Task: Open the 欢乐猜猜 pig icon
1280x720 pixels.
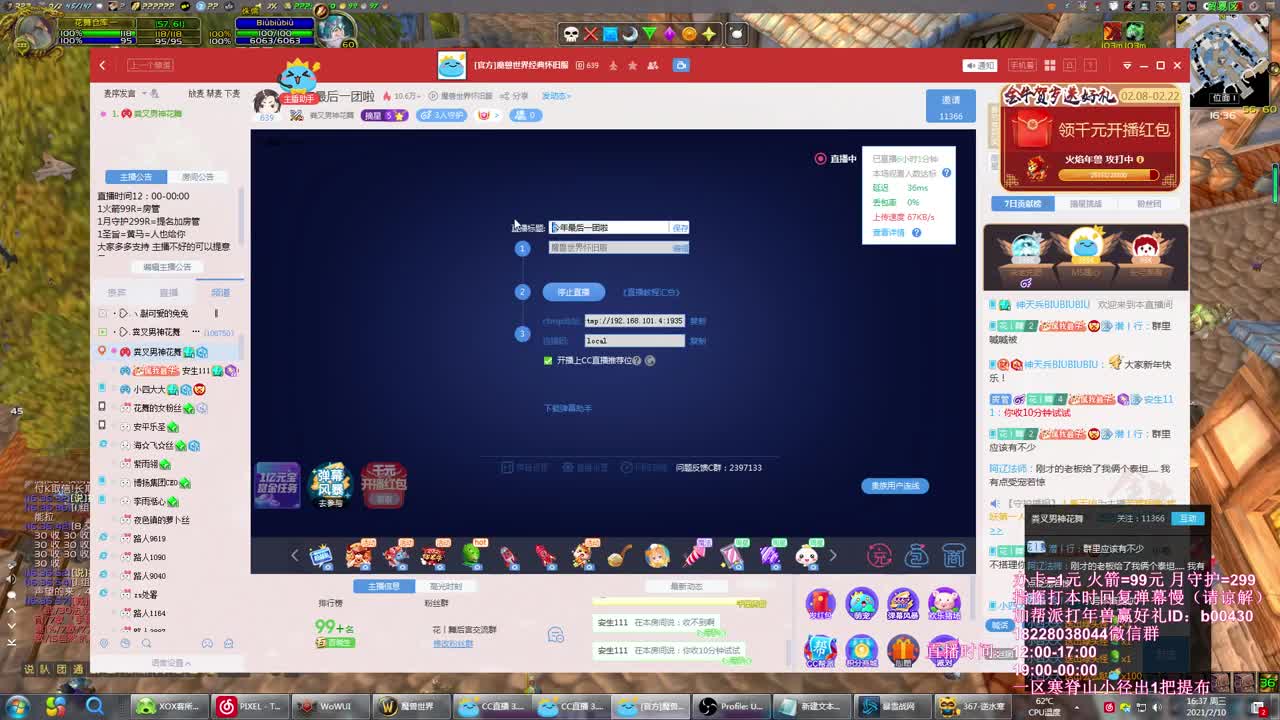Action: 943,603
